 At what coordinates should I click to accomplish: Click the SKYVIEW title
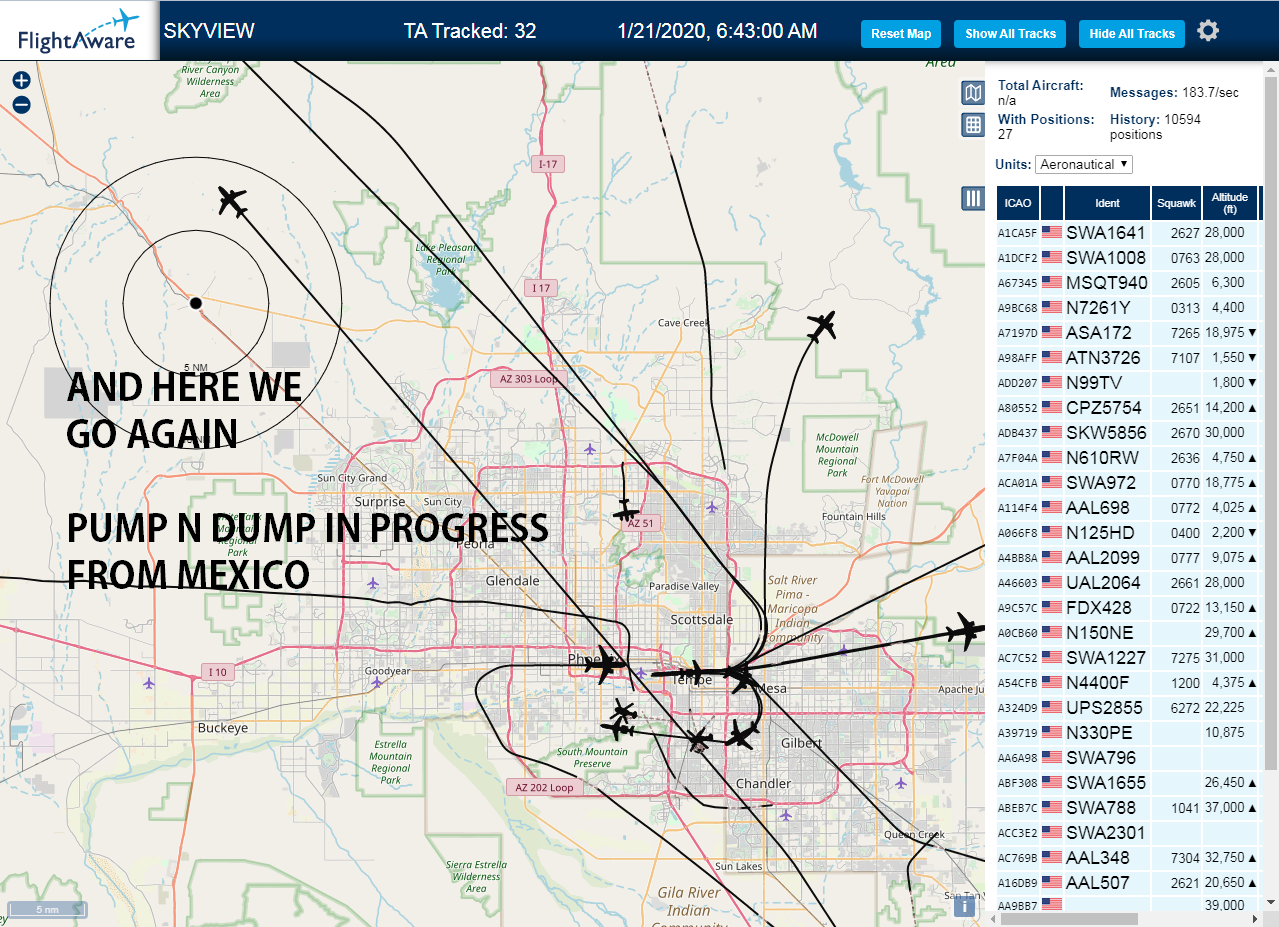[x=209, y=31]
